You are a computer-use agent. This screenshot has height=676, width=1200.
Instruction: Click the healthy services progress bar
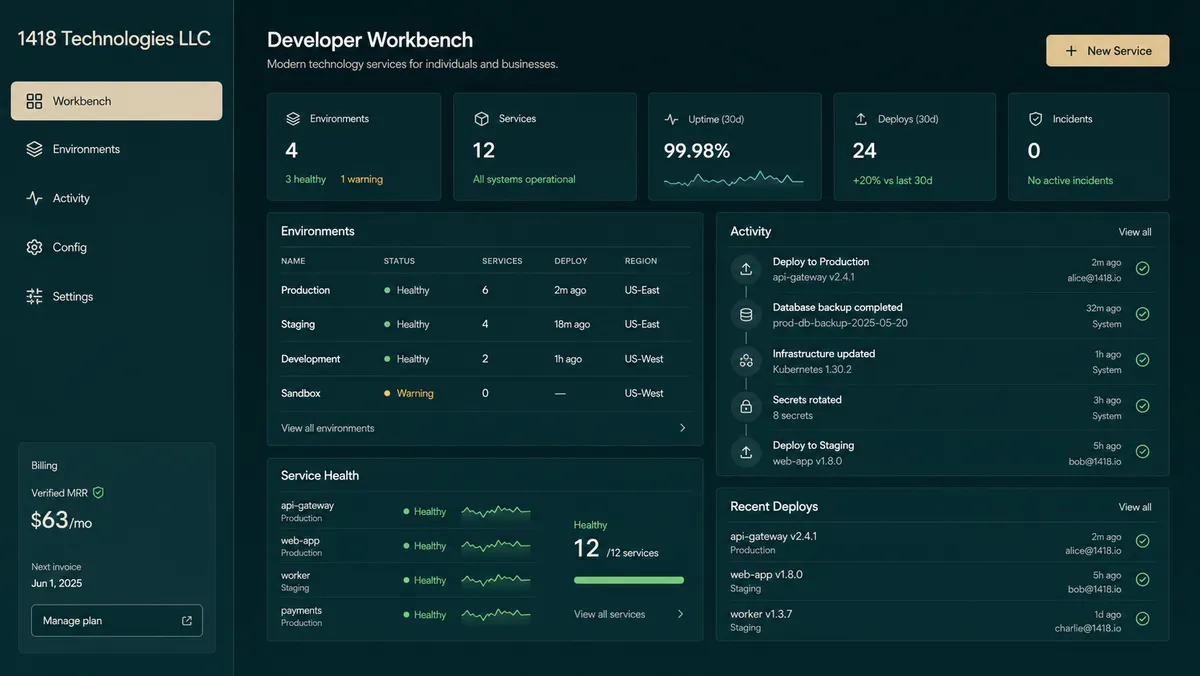point(629,580)
